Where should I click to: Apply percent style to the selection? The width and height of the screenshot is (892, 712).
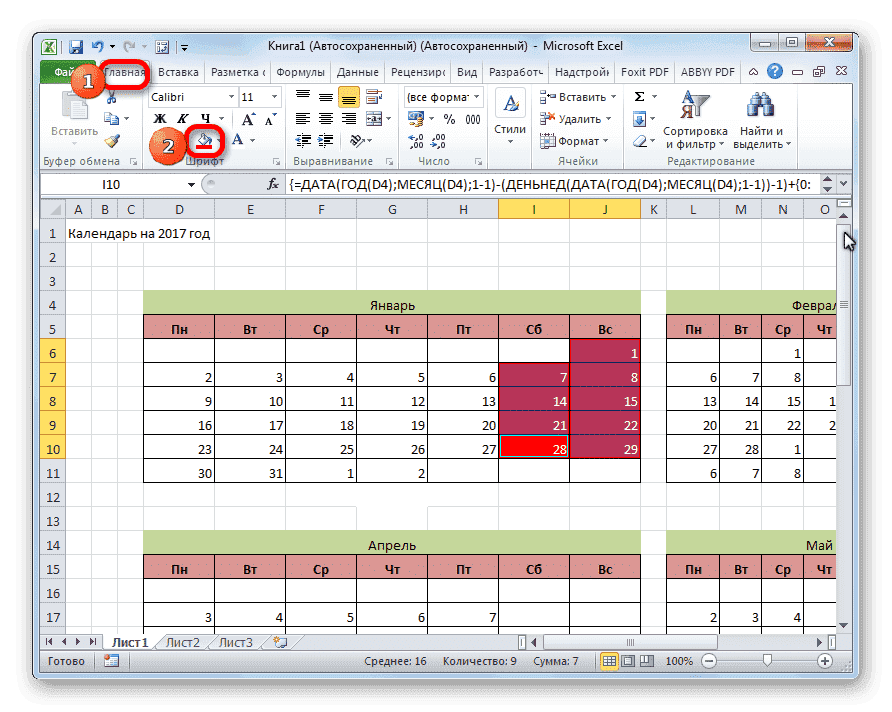click(451, 116)
